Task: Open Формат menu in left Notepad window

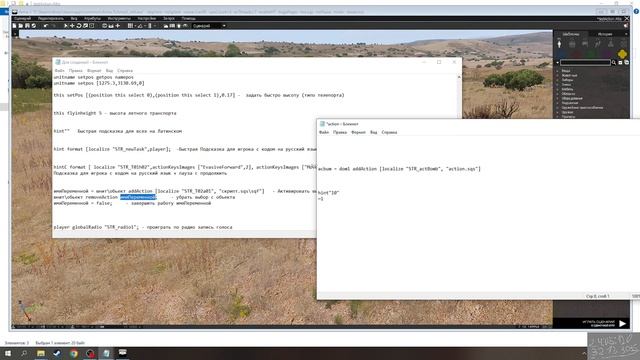Action: coord(94,71)
